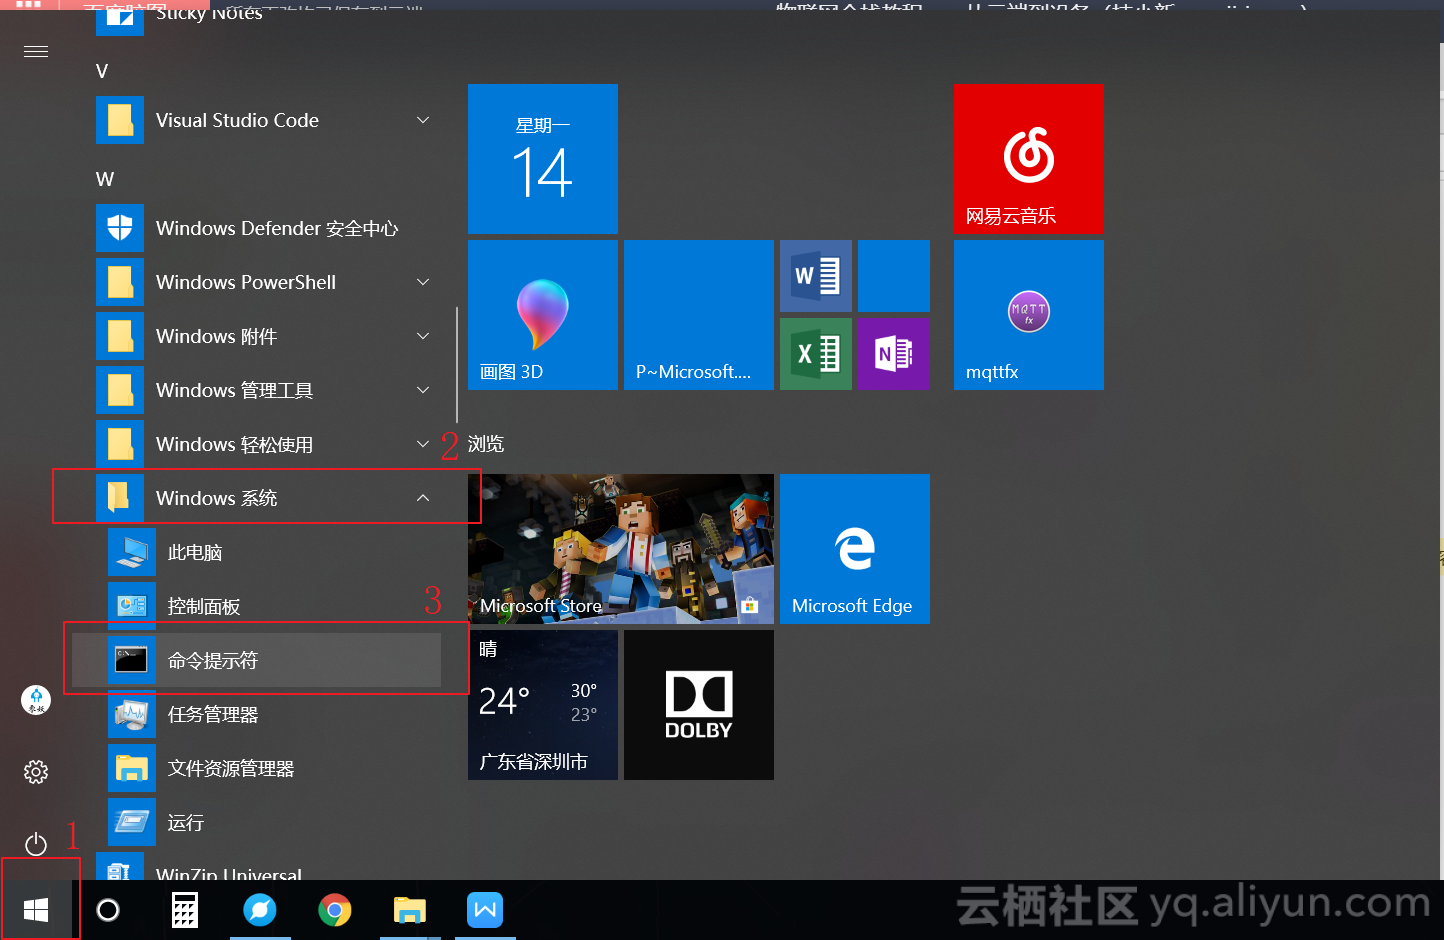The width and height of the screenshot is (1444, 940).
Task: Open OneNote from the tile group
Action: point(893,353)
